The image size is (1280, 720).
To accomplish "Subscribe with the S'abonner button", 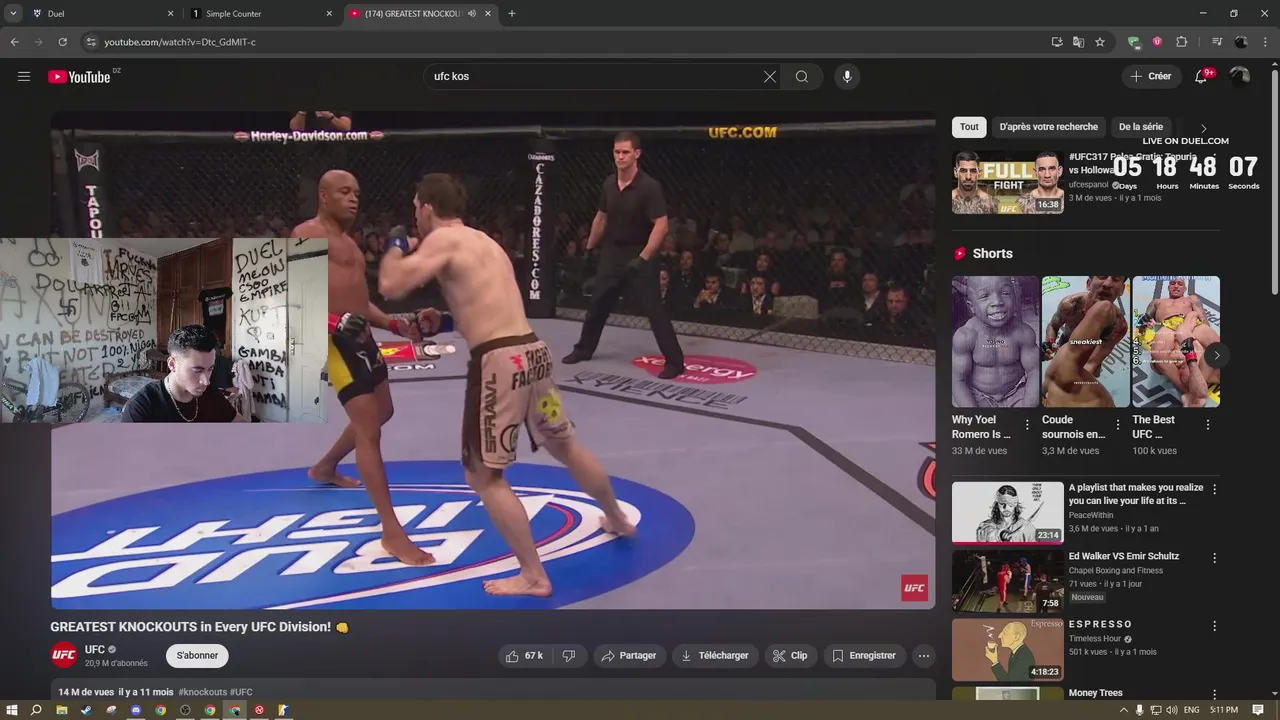I will tap(197, 656).
